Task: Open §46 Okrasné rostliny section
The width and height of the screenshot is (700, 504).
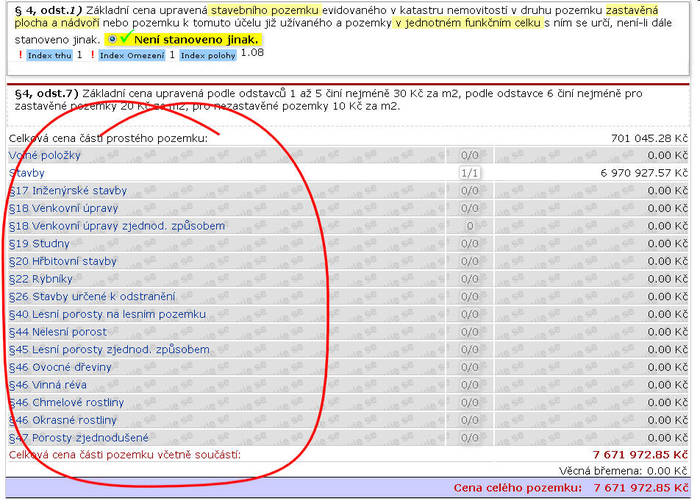Action: 63,420
